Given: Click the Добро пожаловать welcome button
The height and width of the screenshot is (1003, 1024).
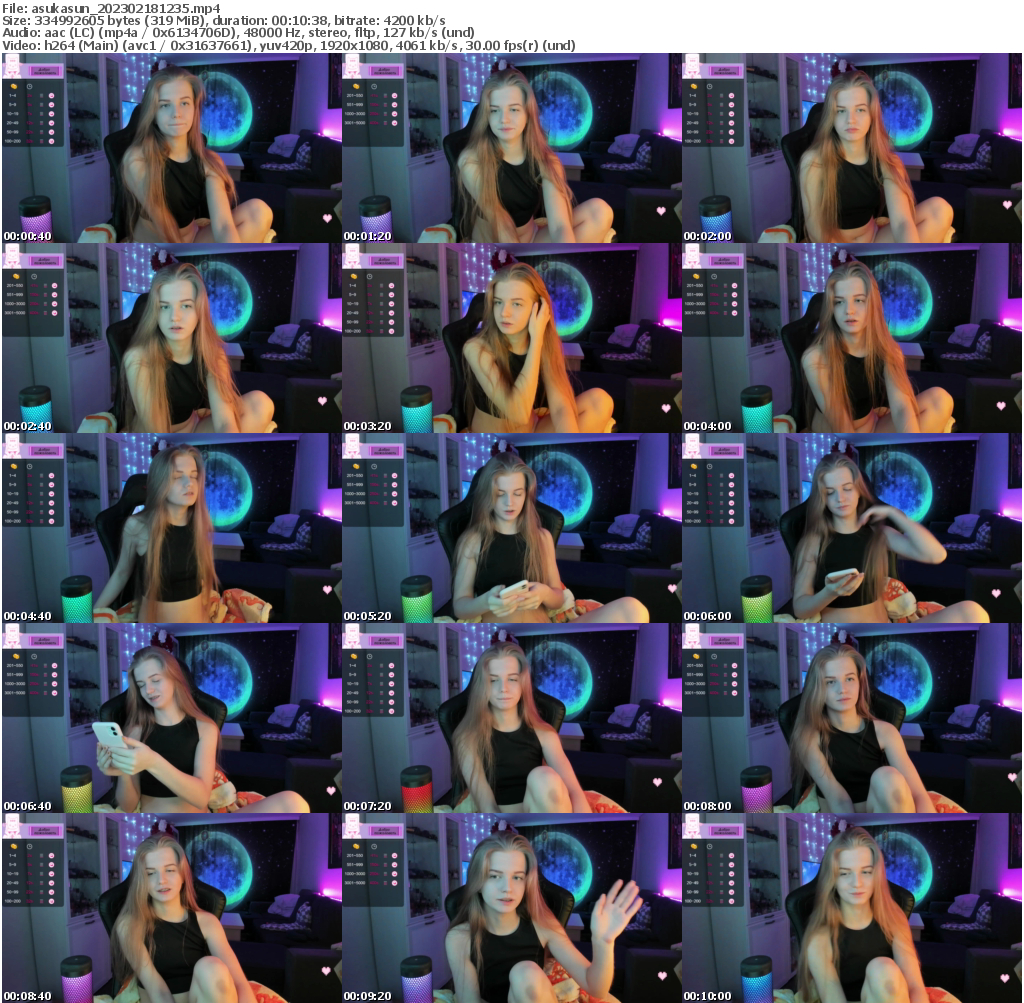Looking at the screenshot, I should 45,71.
